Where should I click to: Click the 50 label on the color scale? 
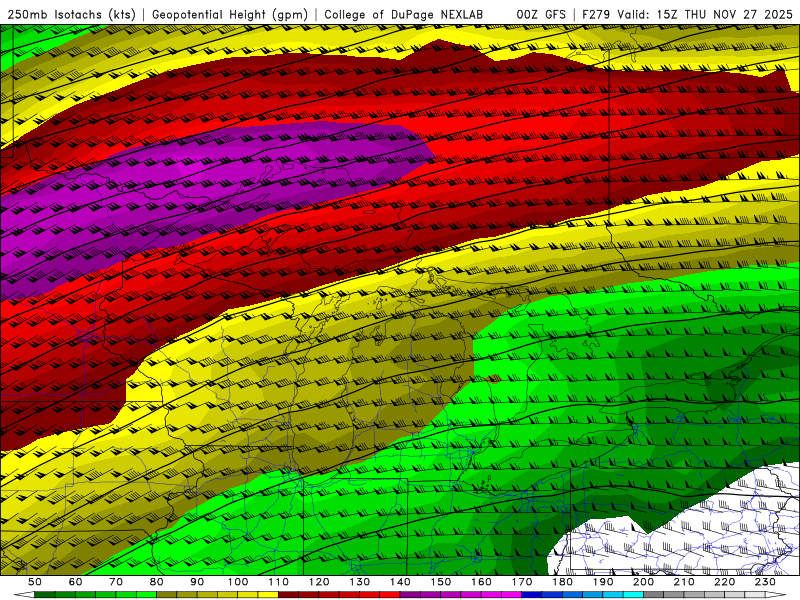(35, 582)
